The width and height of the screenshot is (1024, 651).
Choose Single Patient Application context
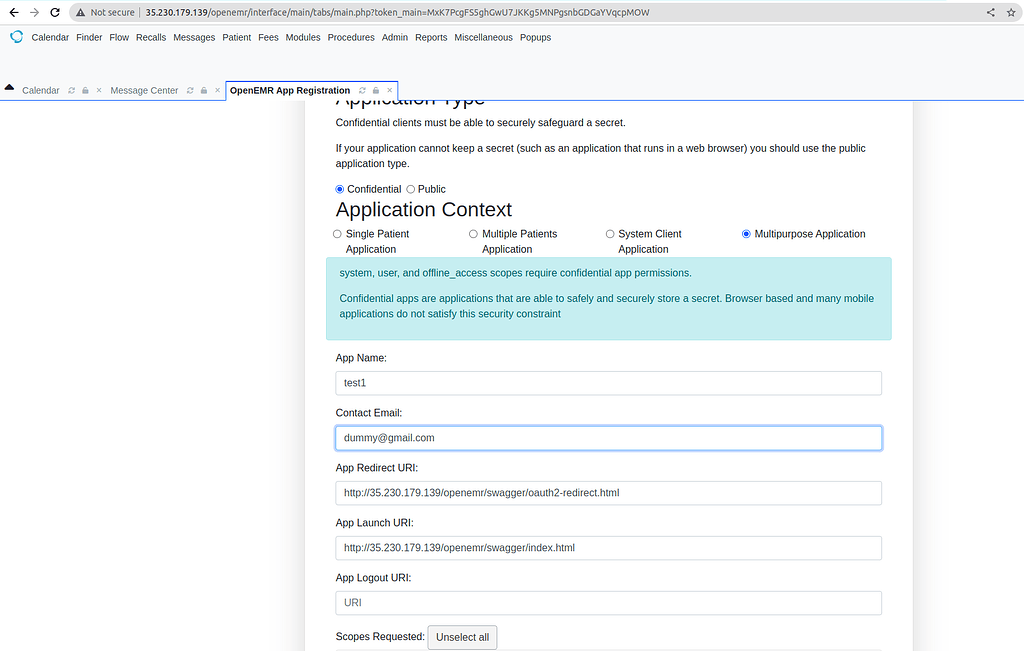pyautogui.click(x=337, y=233)
